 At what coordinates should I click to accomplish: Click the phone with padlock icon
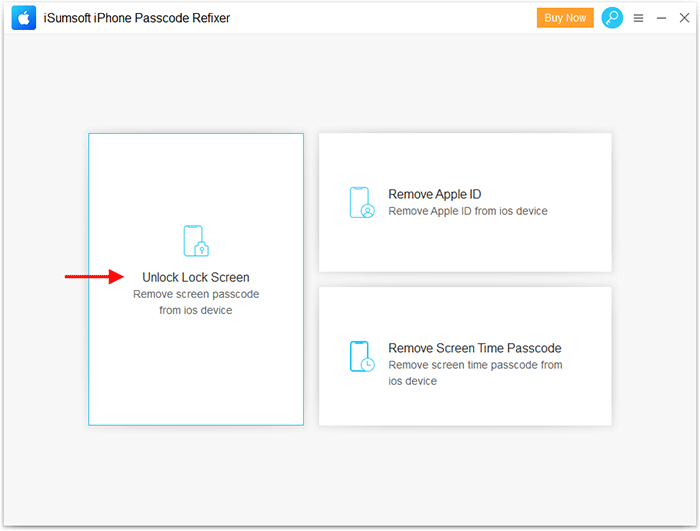(196, 241)
